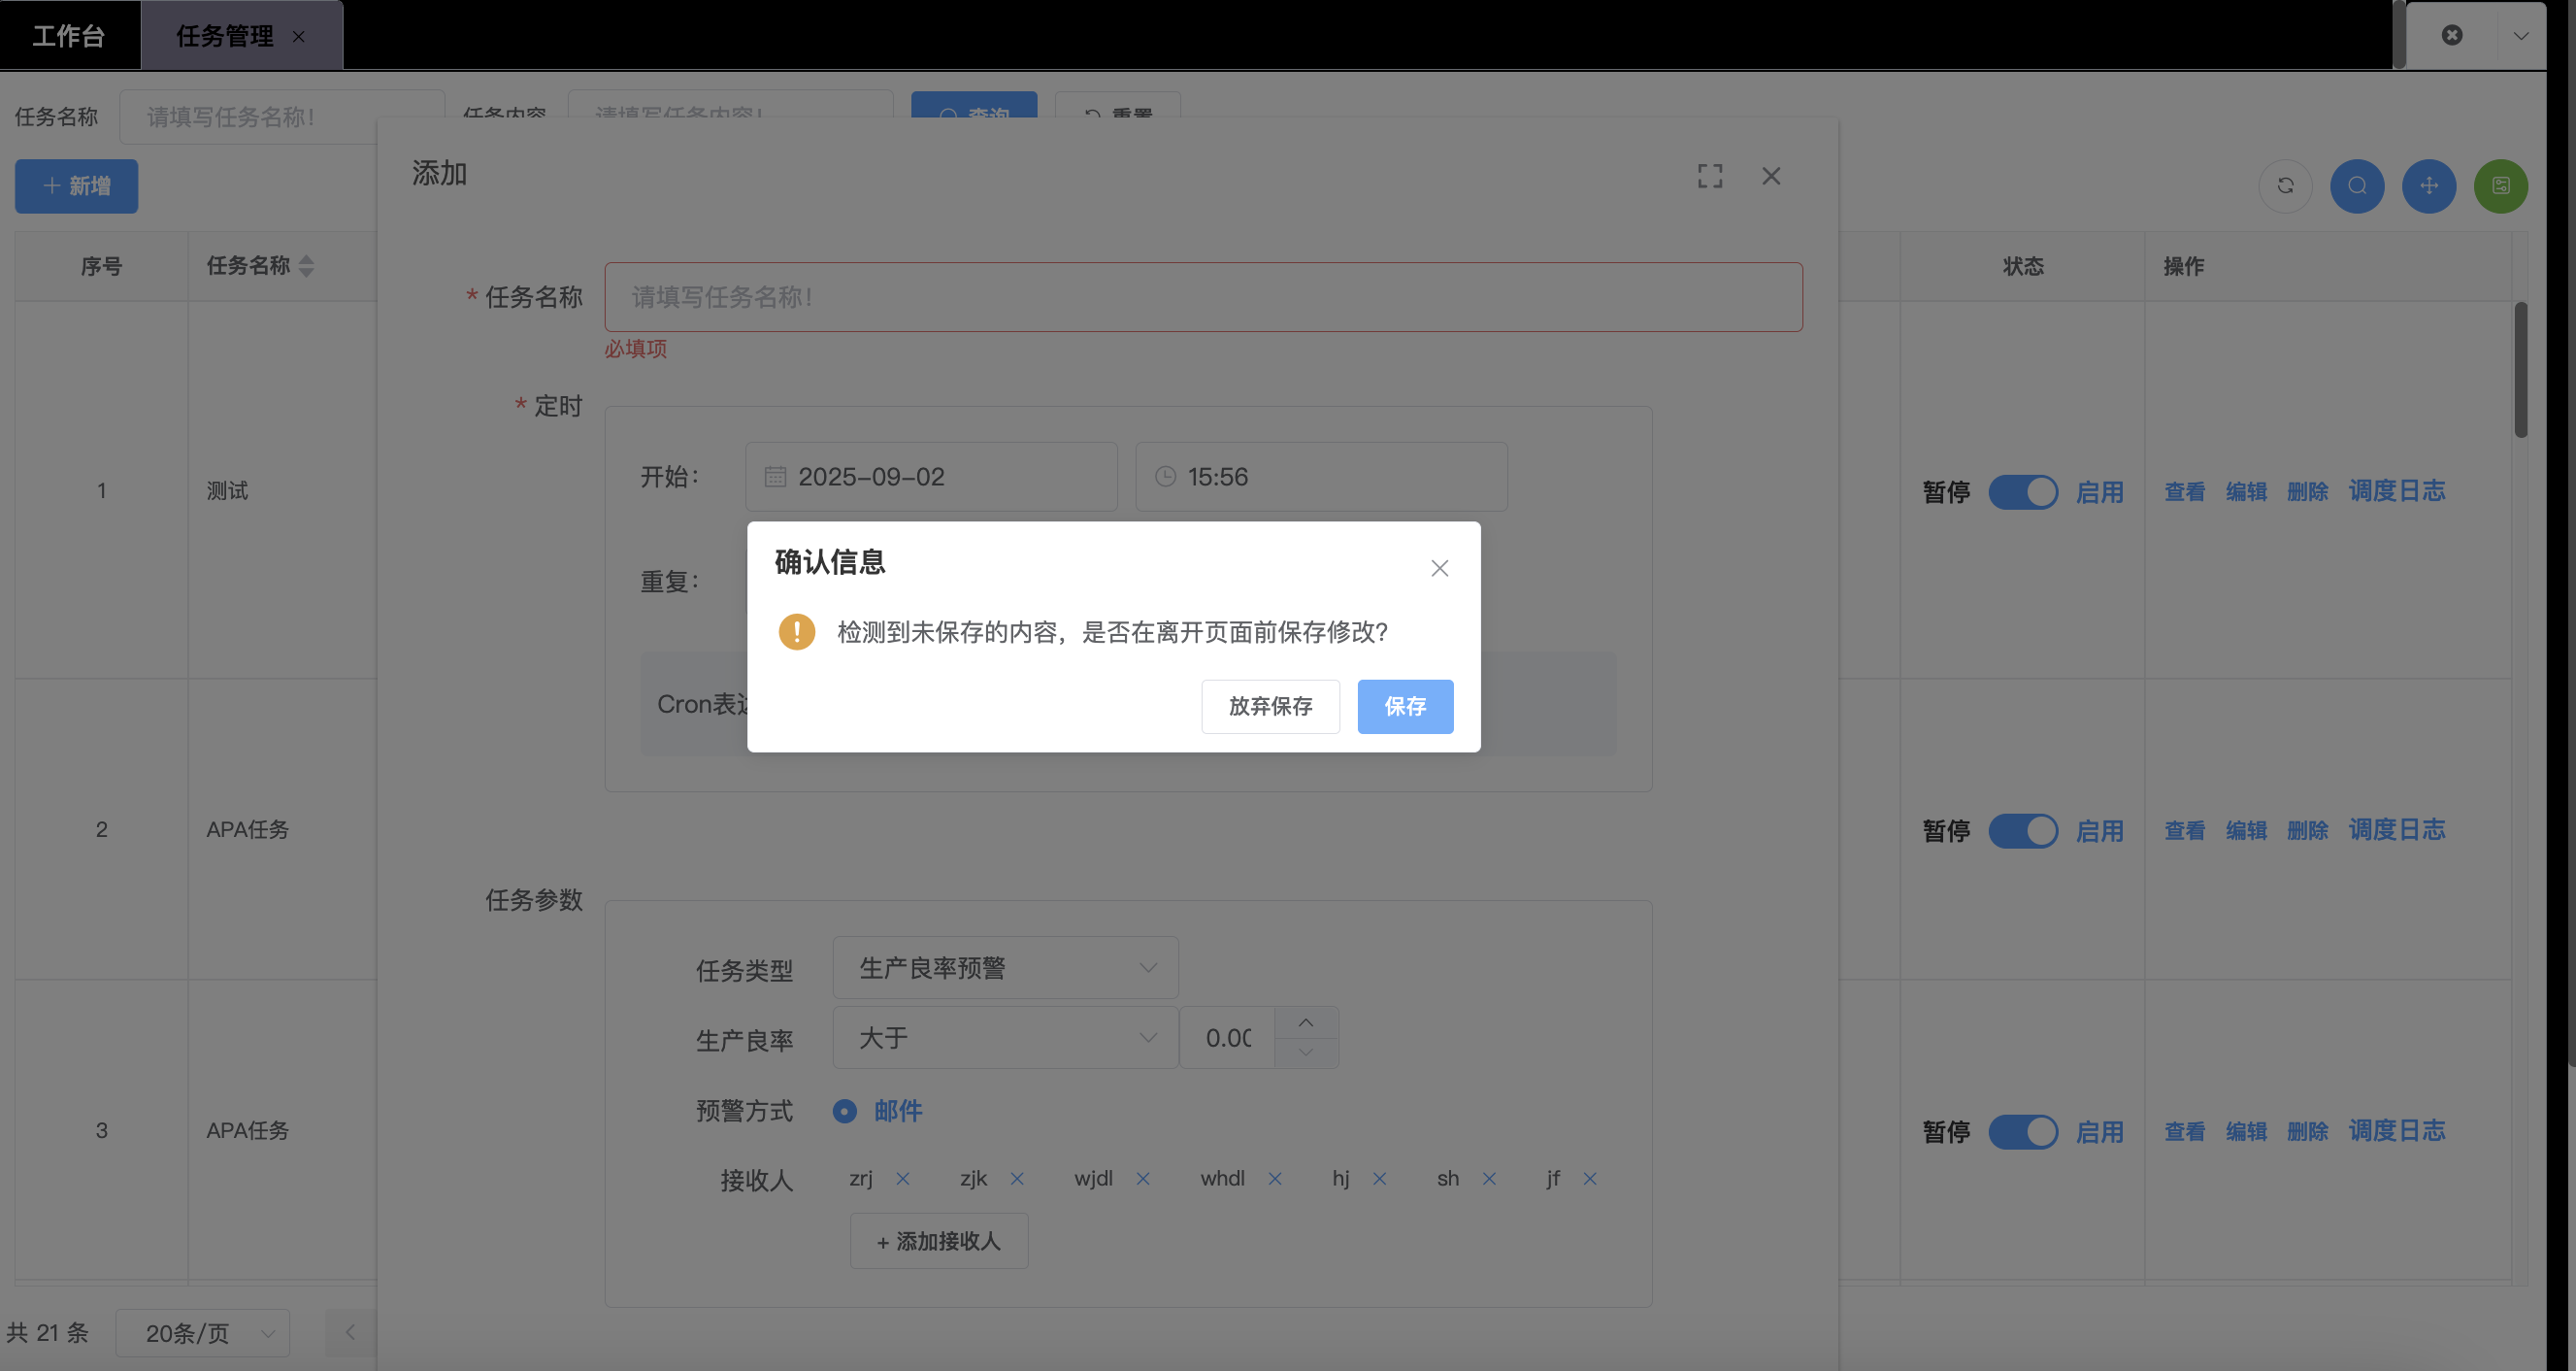Open the 大于 comparison dropdown
Image resolution: width=2576 pixels, height=1371 pixels.
tap(1005, 1038)
